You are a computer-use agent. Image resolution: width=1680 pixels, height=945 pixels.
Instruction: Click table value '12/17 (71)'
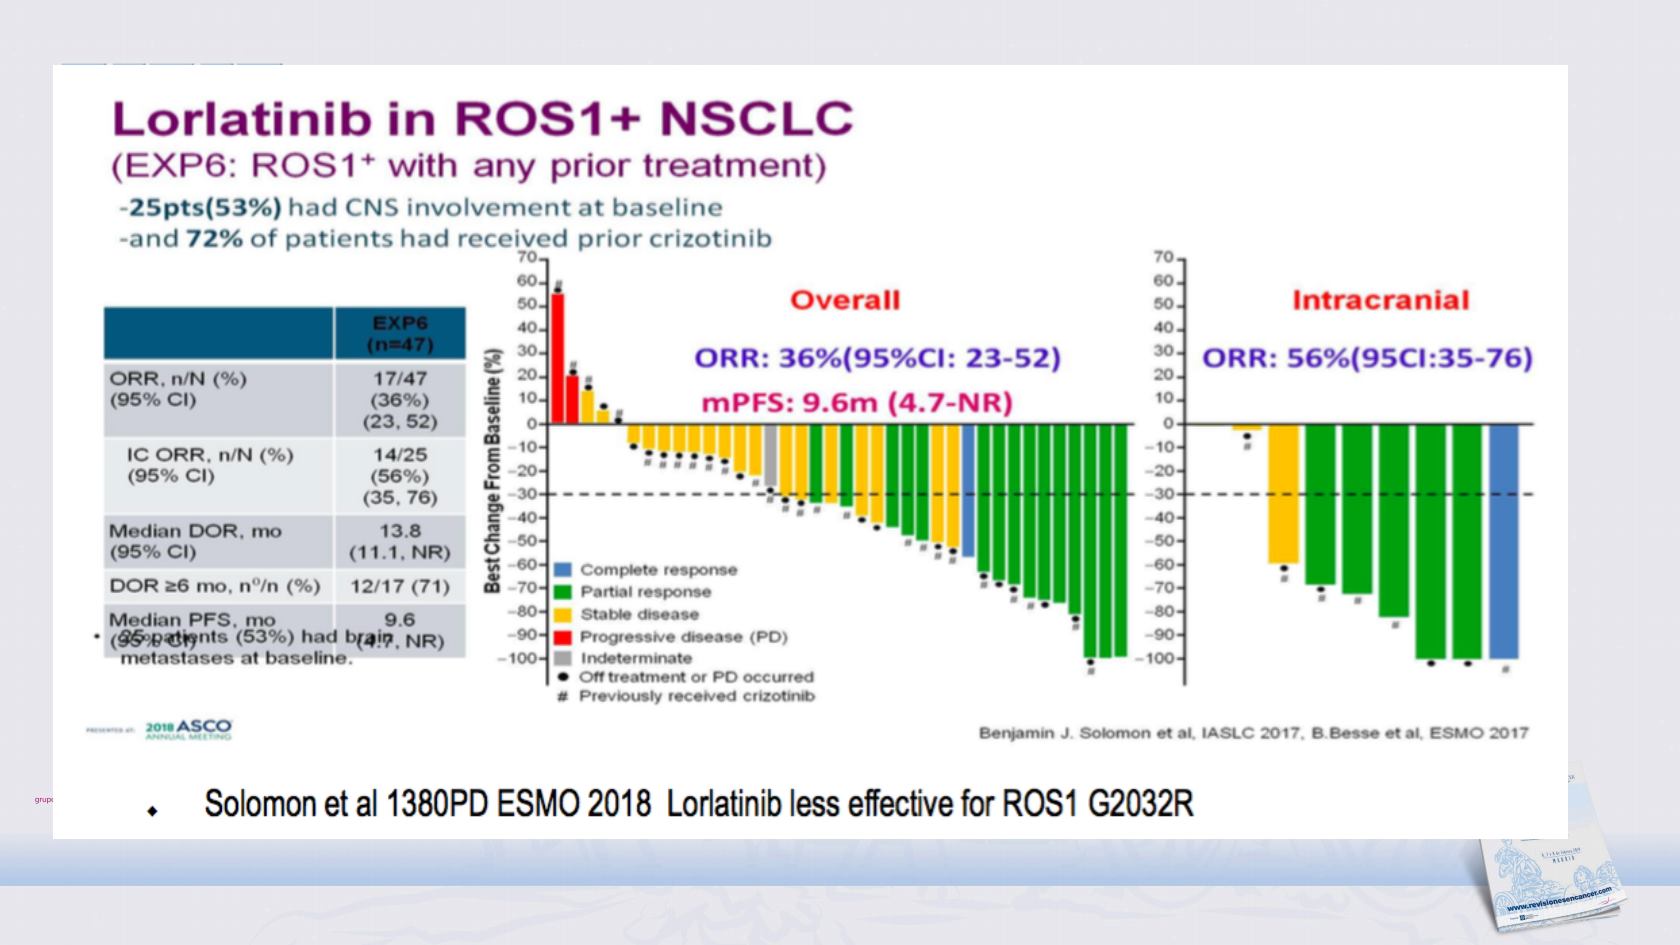click(400, 586)
